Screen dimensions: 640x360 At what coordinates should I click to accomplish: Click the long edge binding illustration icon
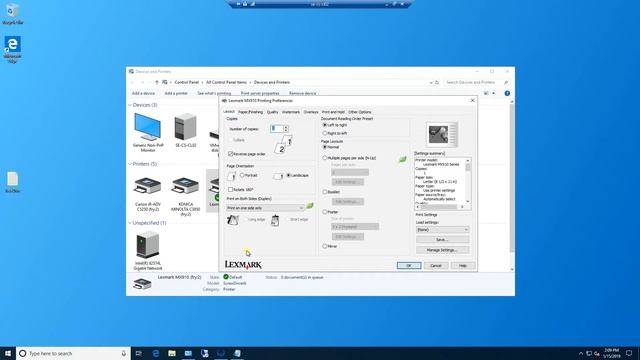pyautogui.click(x=233, y=220)
